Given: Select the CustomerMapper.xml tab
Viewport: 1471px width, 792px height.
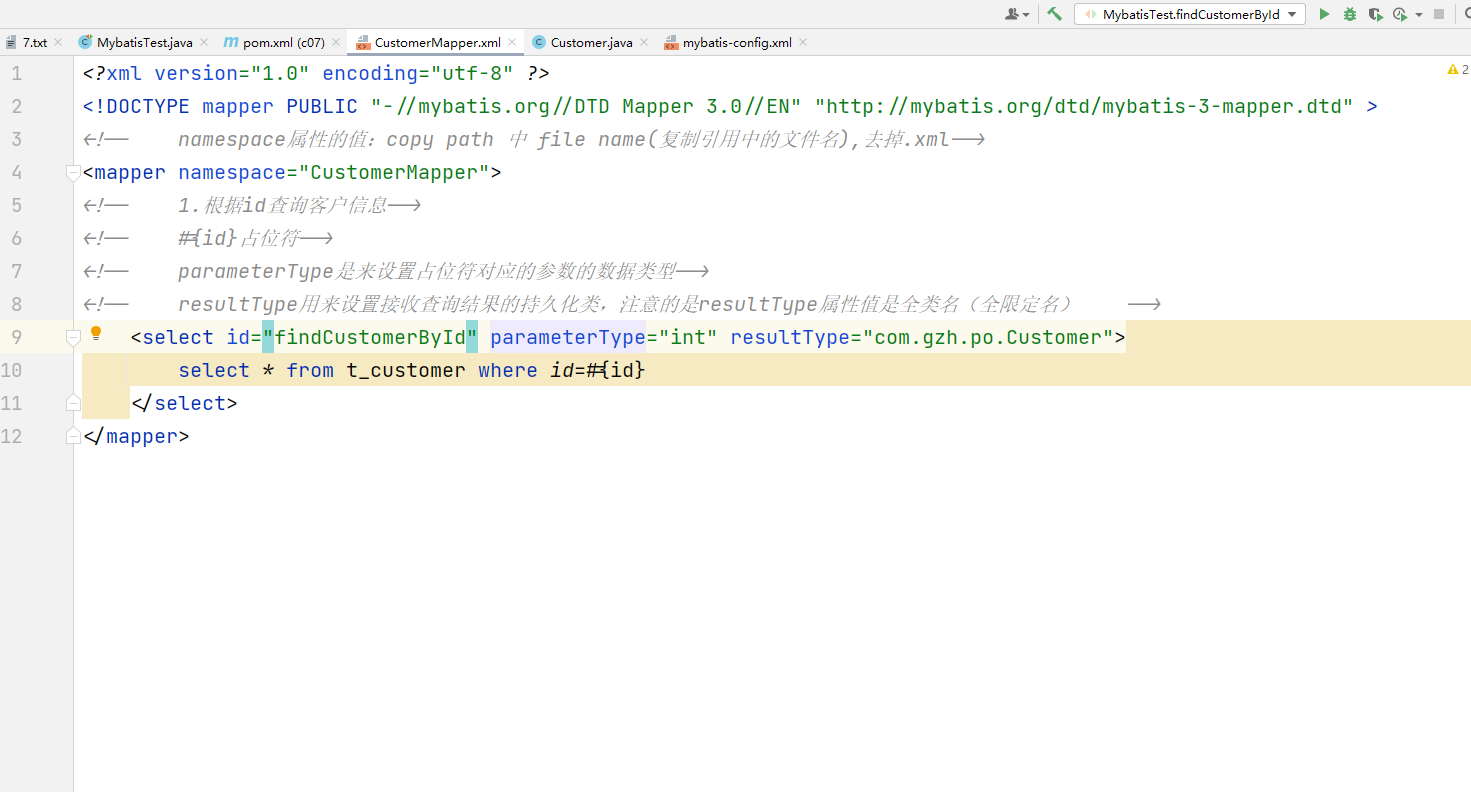Looking at the screenshot, I should pyautogui.click(x=437, y=42).
